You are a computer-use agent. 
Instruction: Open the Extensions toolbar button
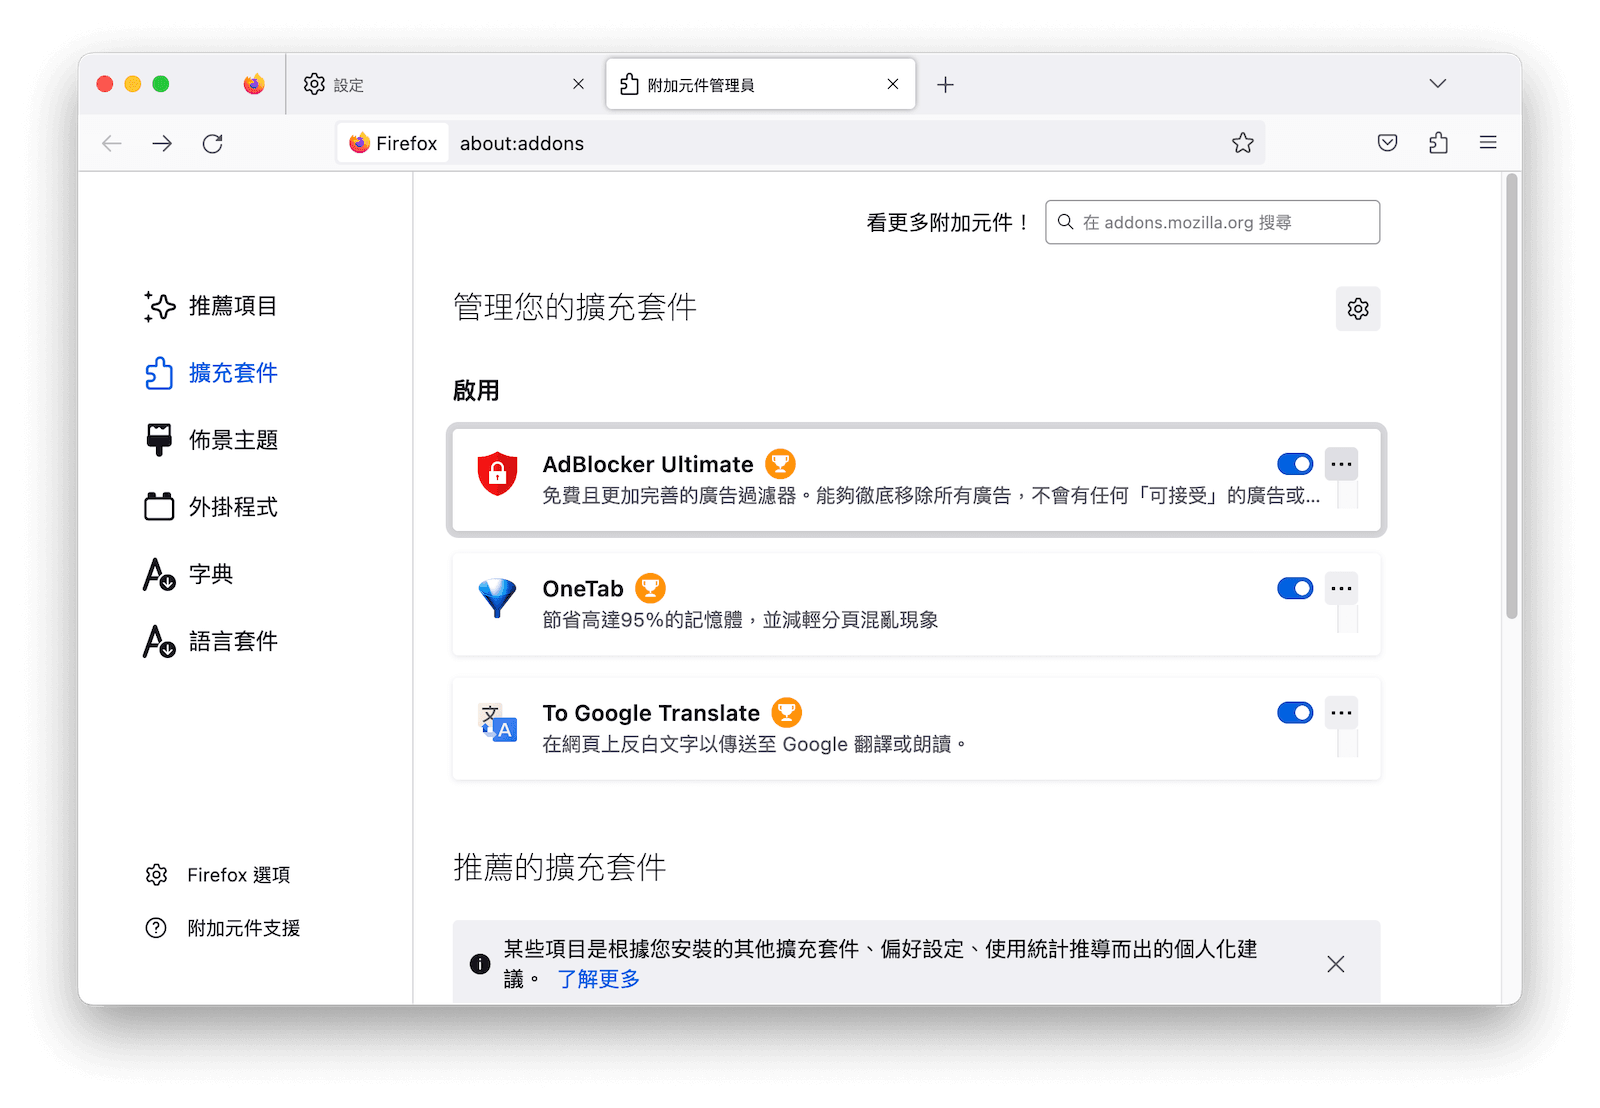[1438, 143]
